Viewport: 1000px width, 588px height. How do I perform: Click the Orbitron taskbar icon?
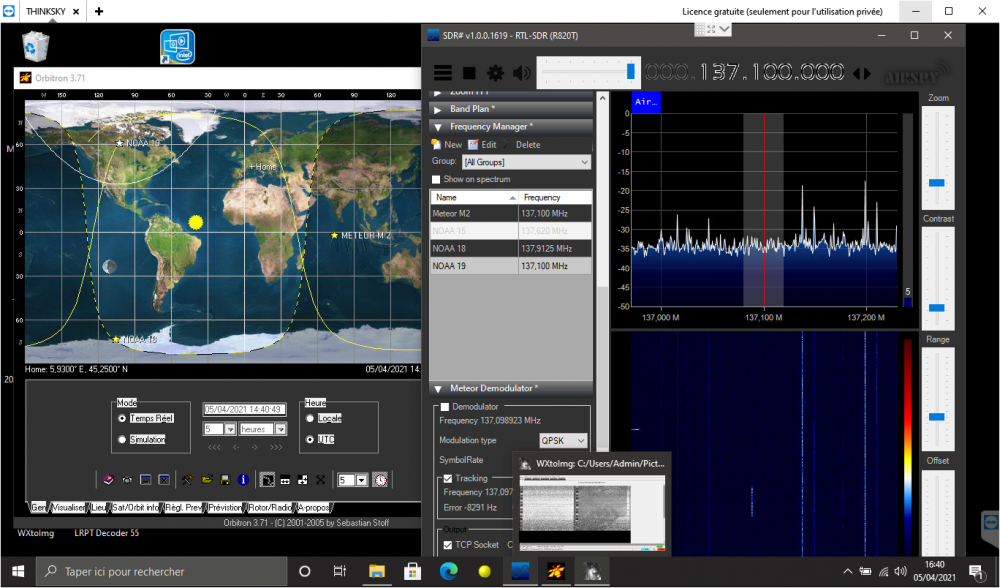click(x=556, y=571)
